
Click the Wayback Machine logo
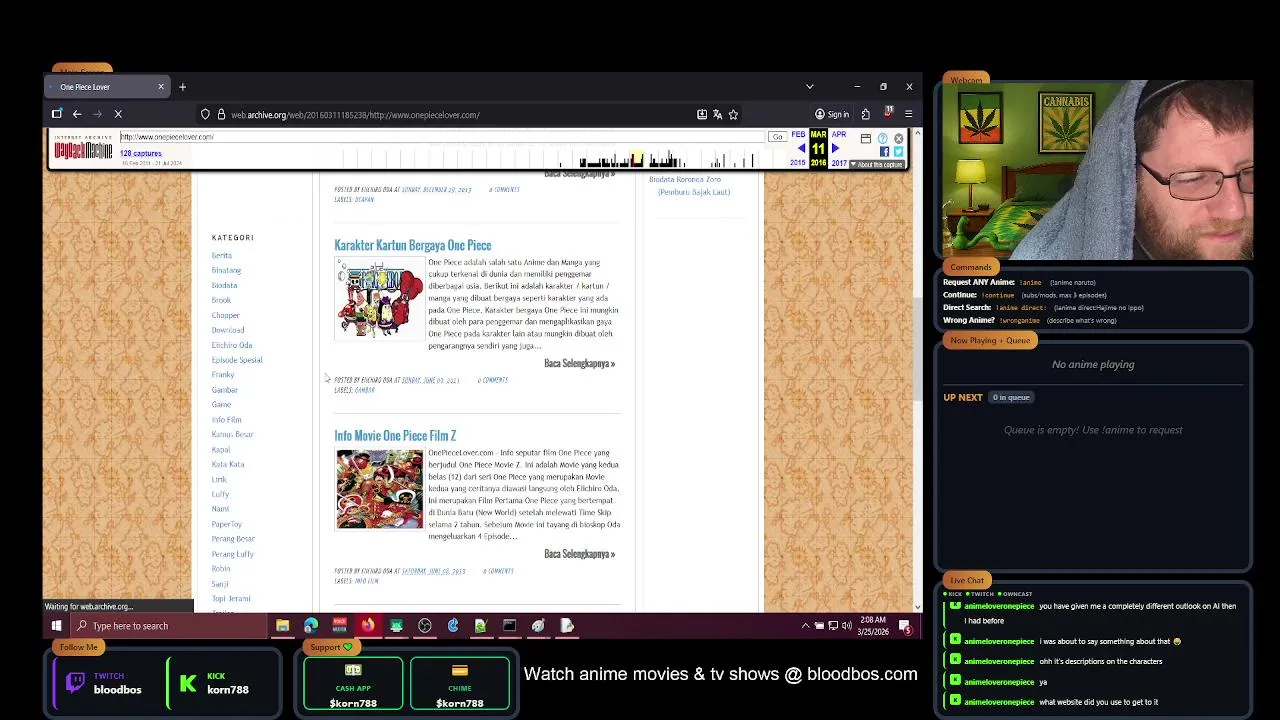point(83,150)
